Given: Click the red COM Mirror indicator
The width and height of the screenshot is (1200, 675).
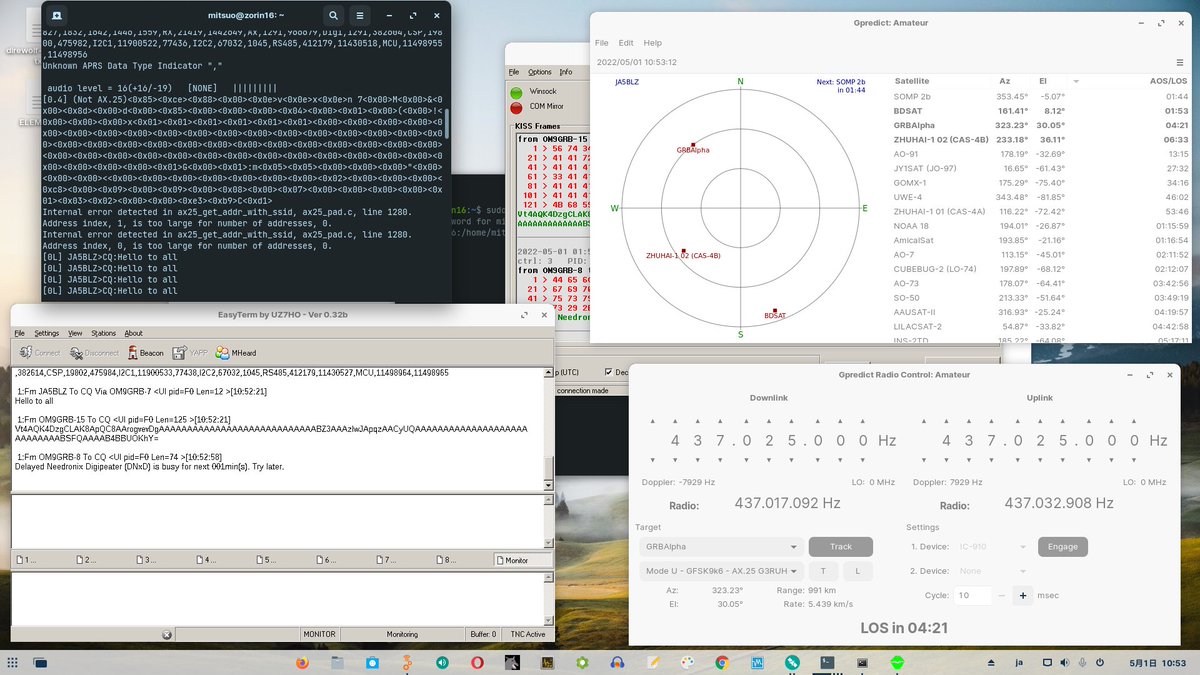Looking at the screenshot, I should [517, 107].
